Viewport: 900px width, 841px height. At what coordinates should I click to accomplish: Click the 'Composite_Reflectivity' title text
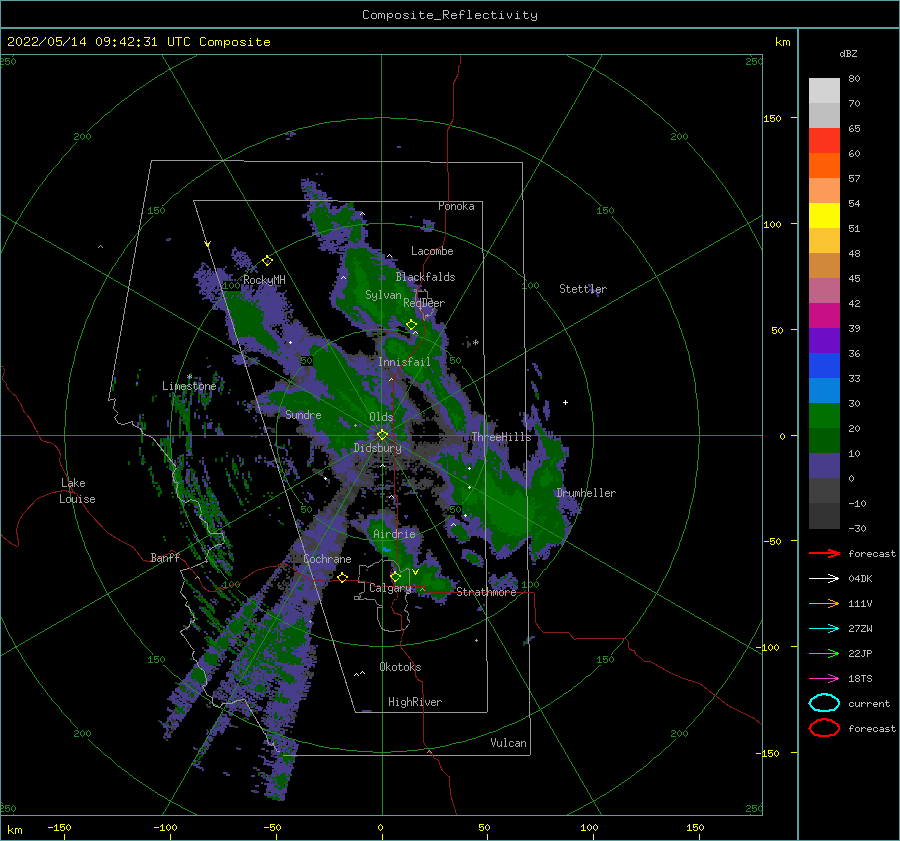(x=450, y=15)
